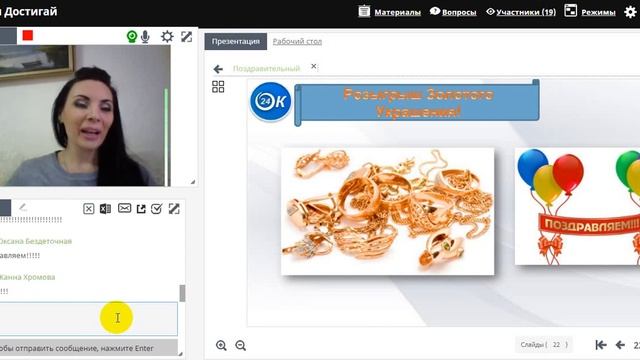
Task: Click the 'нажмите Enter' hint bar
Action: pos(88,348)
